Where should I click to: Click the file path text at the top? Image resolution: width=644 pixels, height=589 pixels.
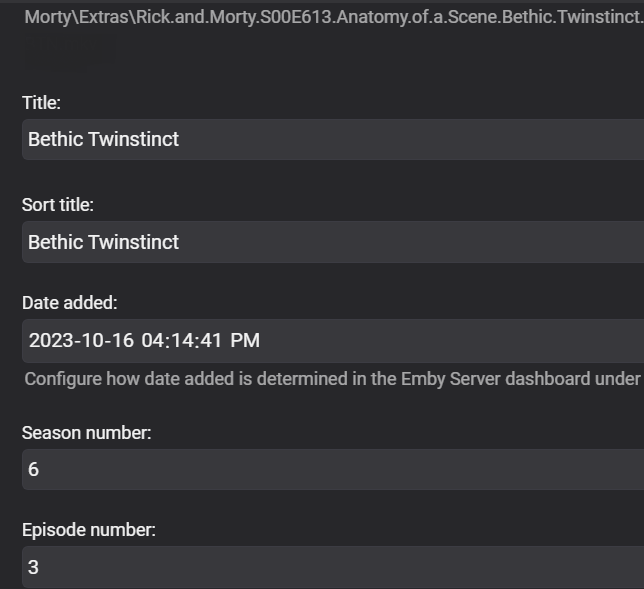(330, 17)
